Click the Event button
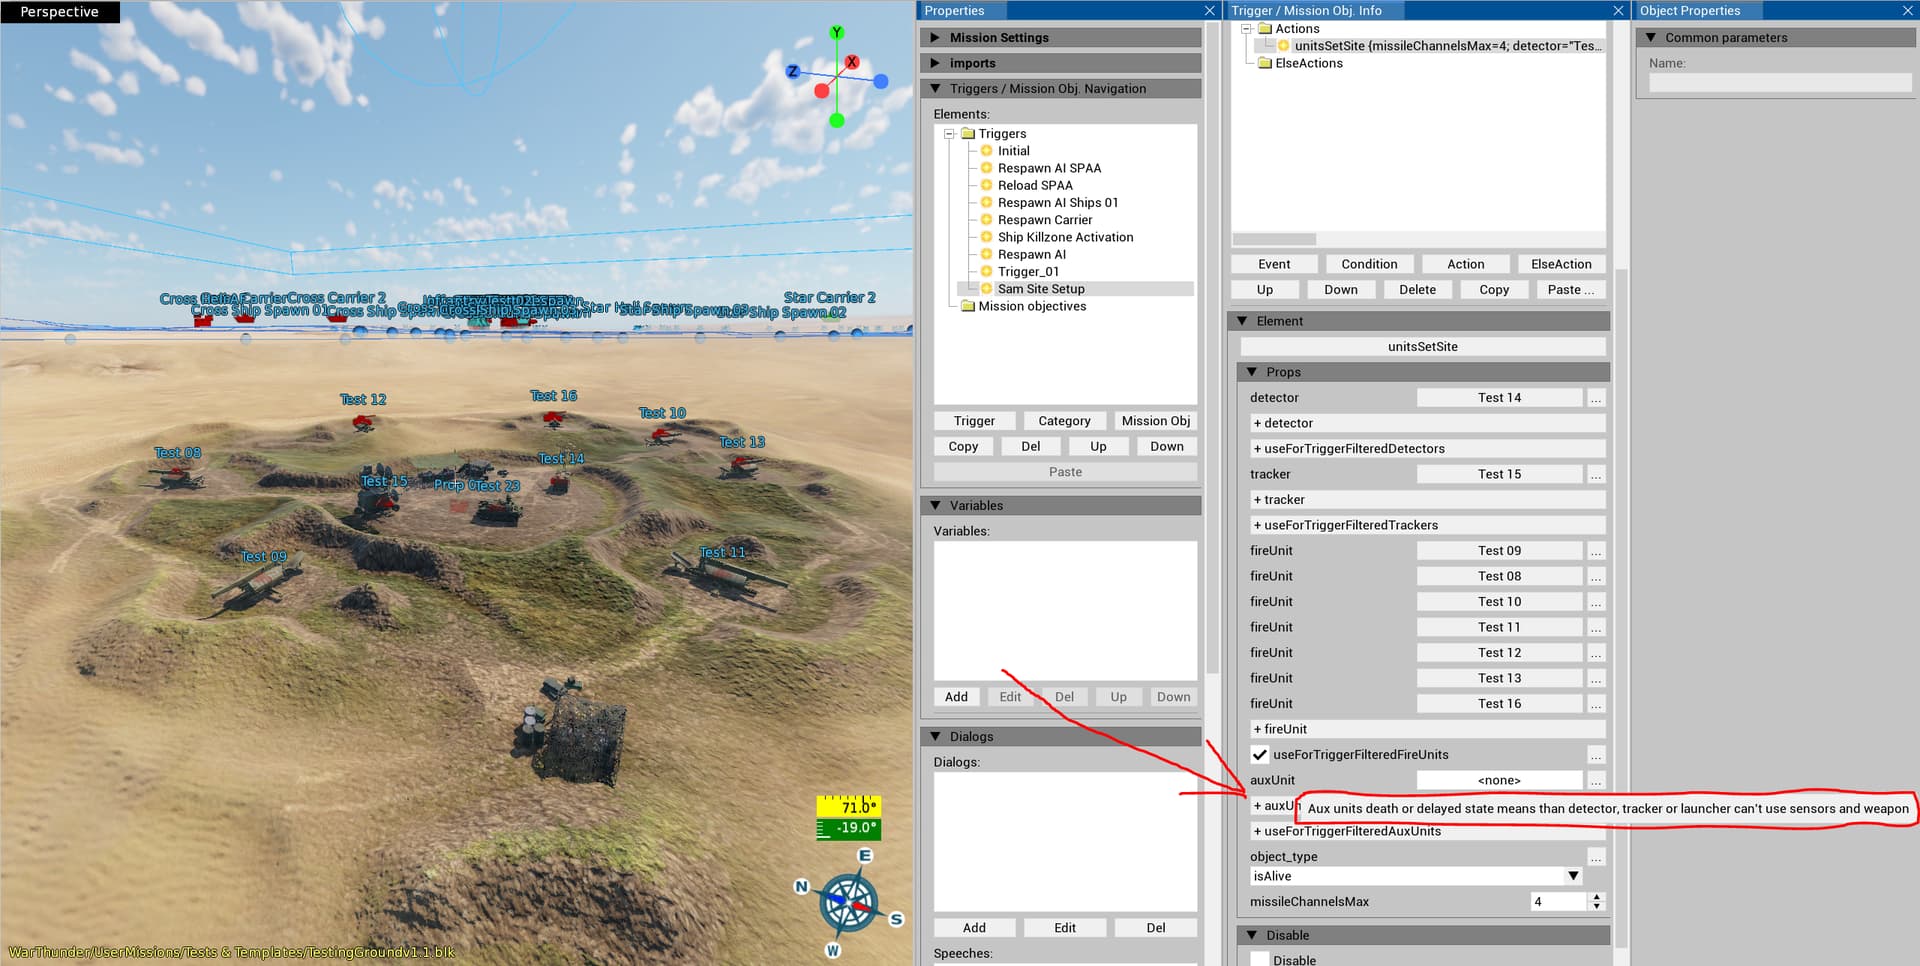 click(x=1274, y=264)
